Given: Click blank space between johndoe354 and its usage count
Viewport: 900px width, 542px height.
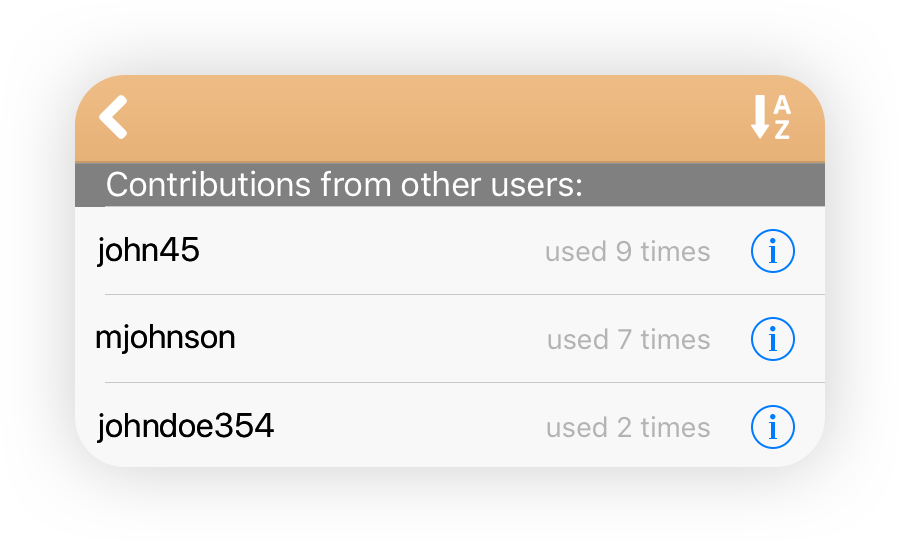Looking at the screenshot, I should [x=410, y=427].
